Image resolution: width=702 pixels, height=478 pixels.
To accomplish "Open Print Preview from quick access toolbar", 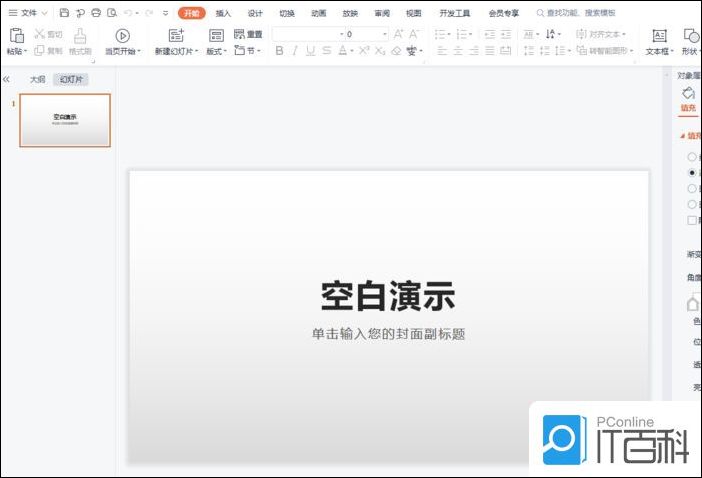I will click(112, 13).
